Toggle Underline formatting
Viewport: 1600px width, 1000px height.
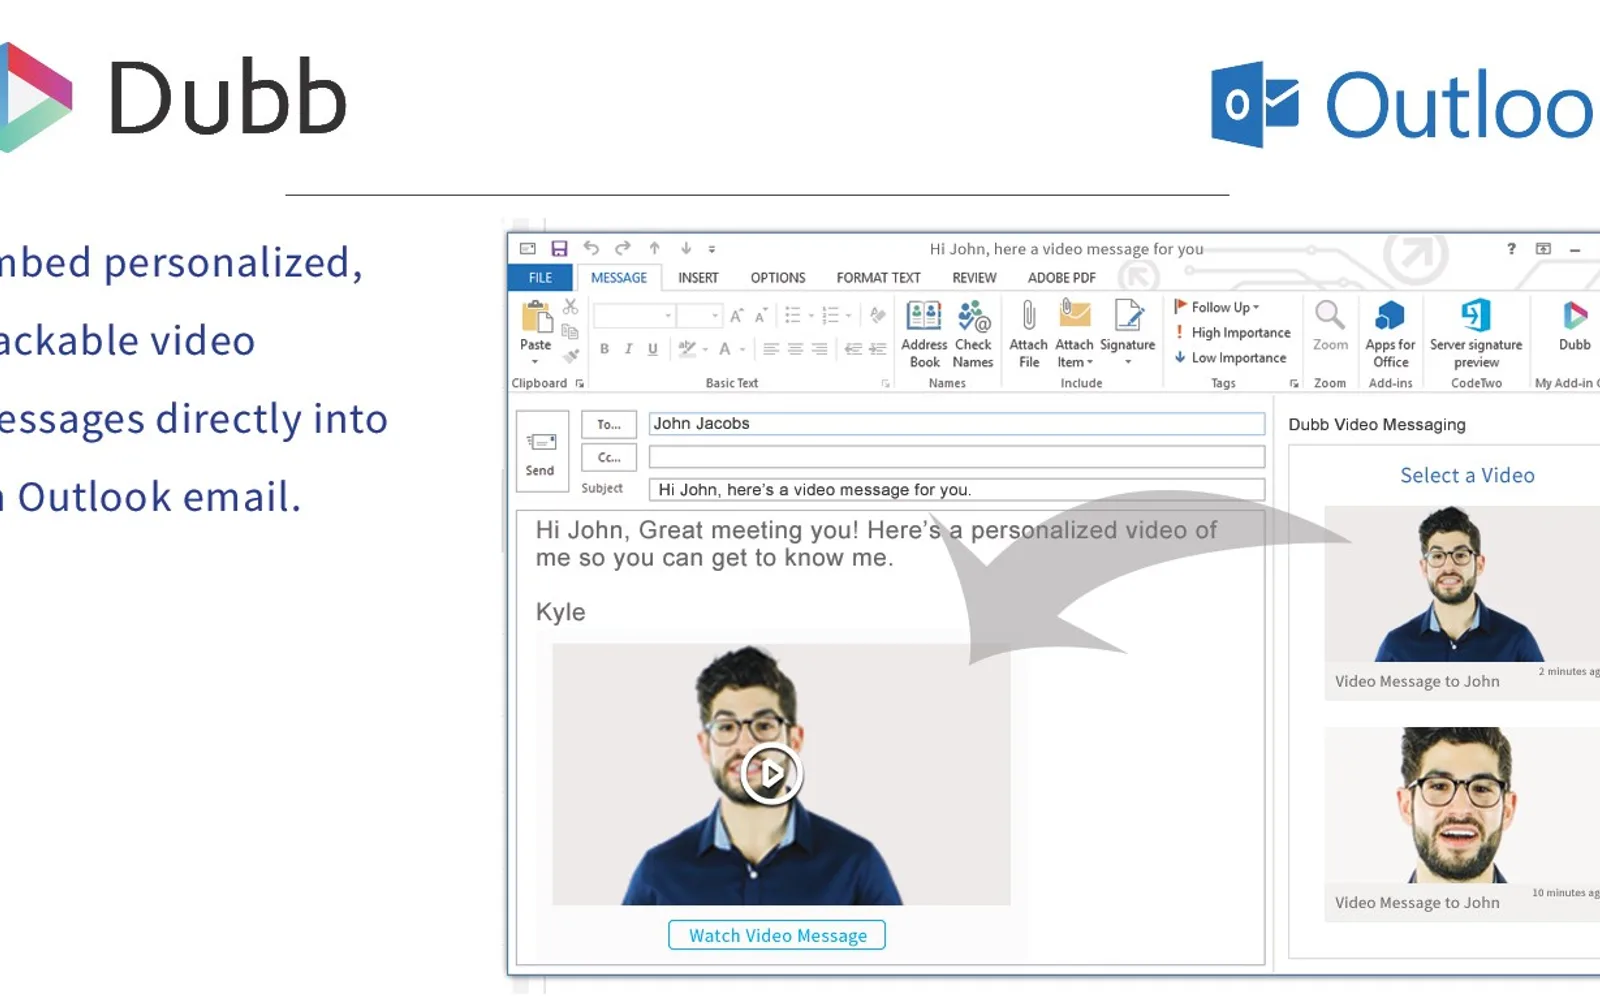pos(652,349)
